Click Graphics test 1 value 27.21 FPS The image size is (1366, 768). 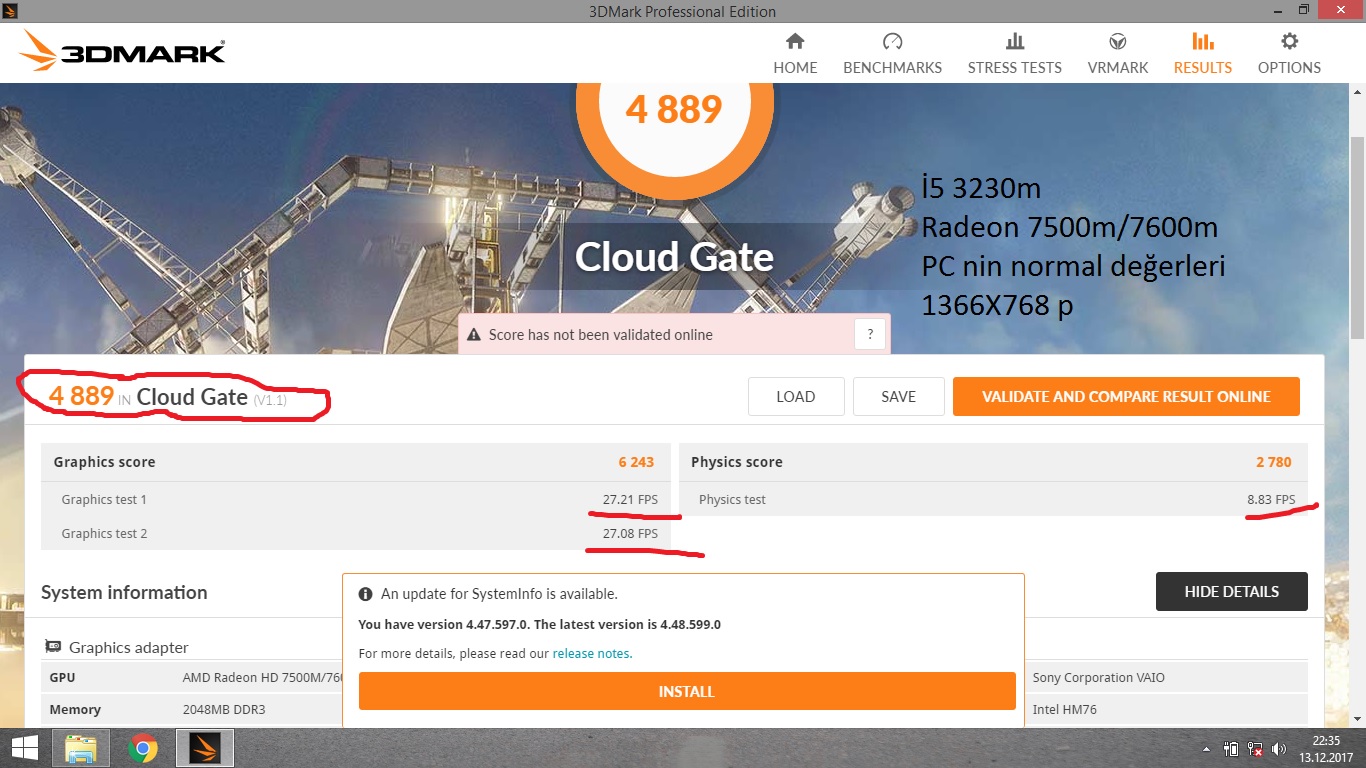click(630, 499)
